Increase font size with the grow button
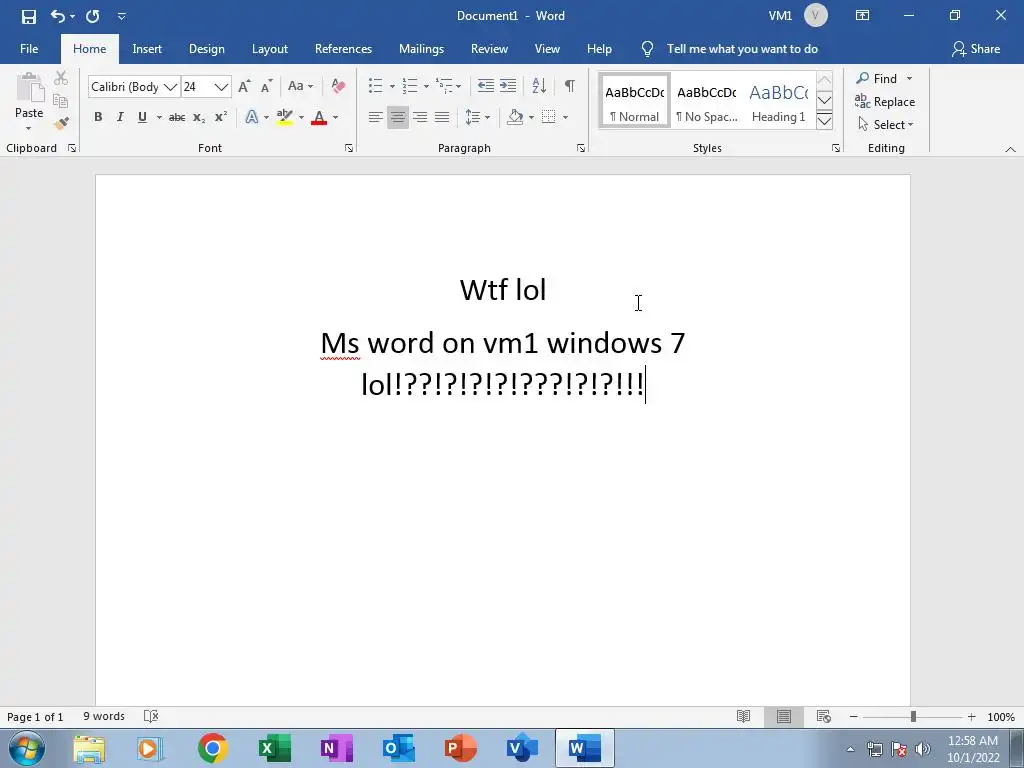 244,86
